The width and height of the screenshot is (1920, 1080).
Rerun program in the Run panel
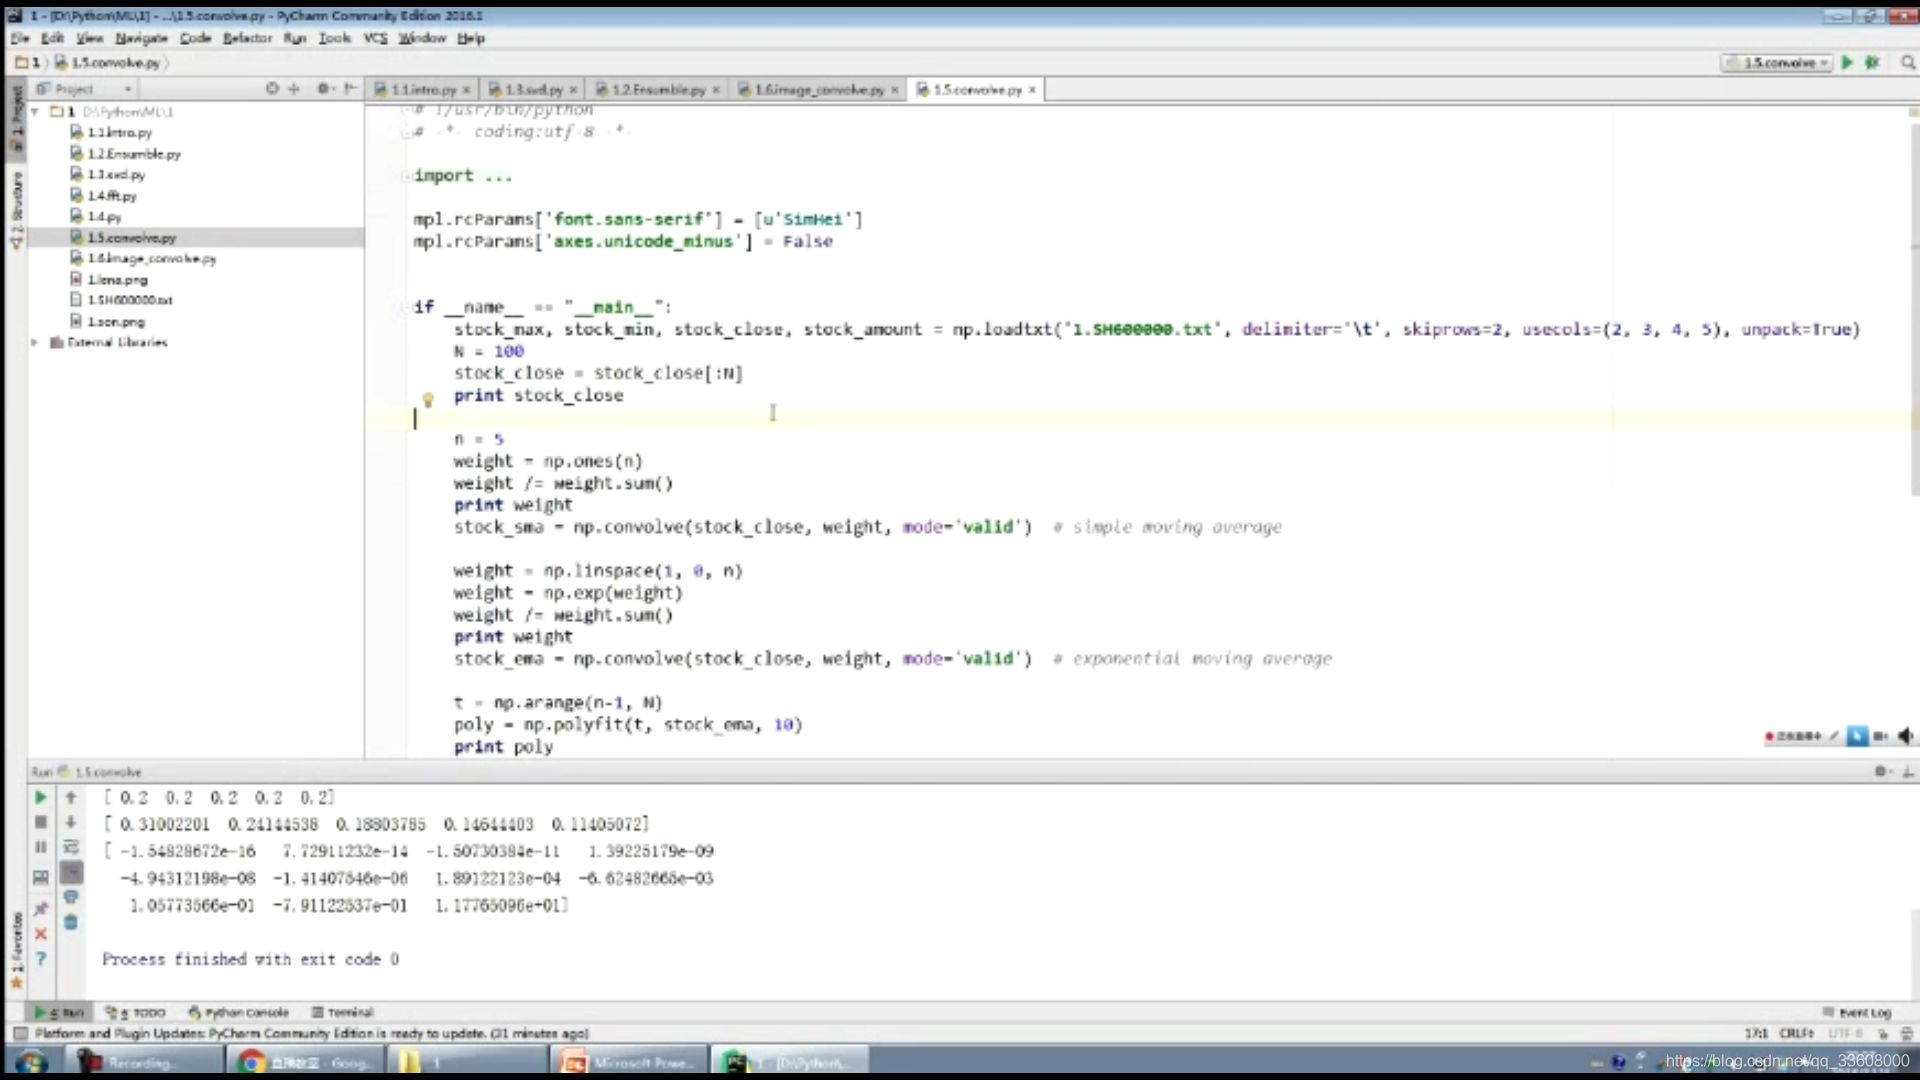[40, 798]
